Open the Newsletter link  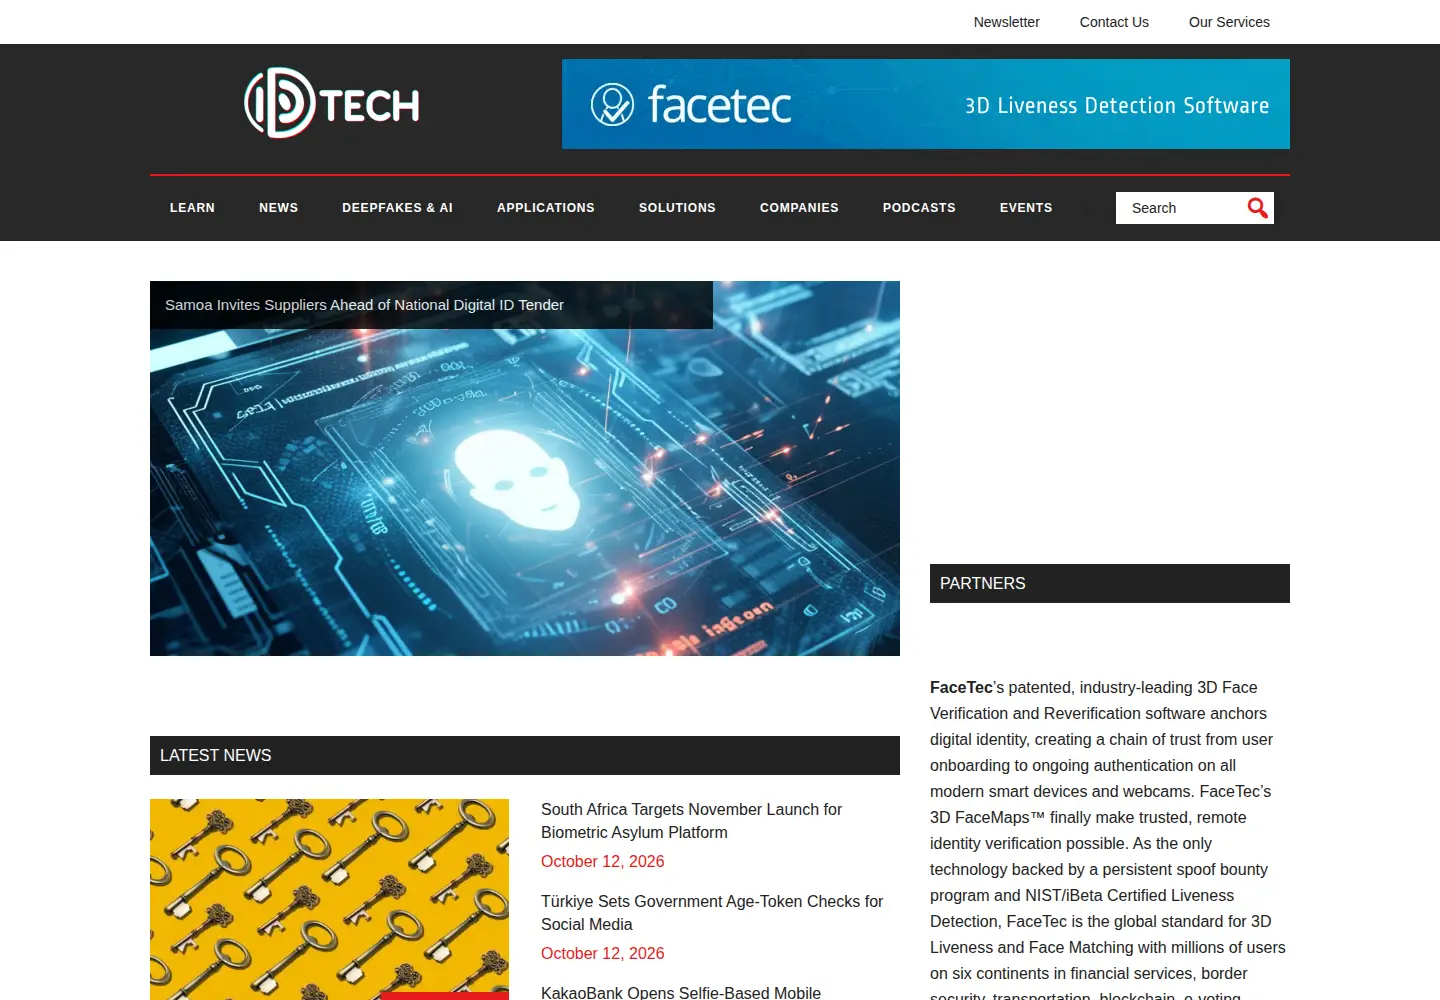click(1006, 22)
